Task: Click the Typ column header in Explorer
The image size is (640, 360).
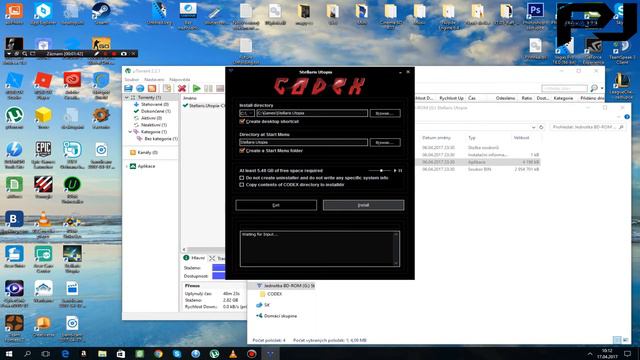Action: [x=472, y=138]
